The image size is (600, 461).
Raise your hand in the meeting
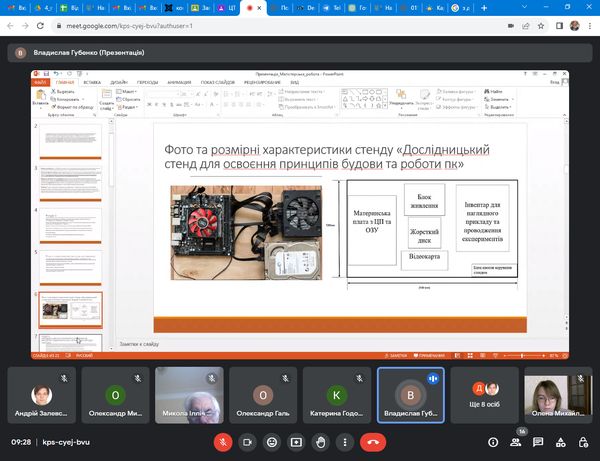tap(321, 440)
